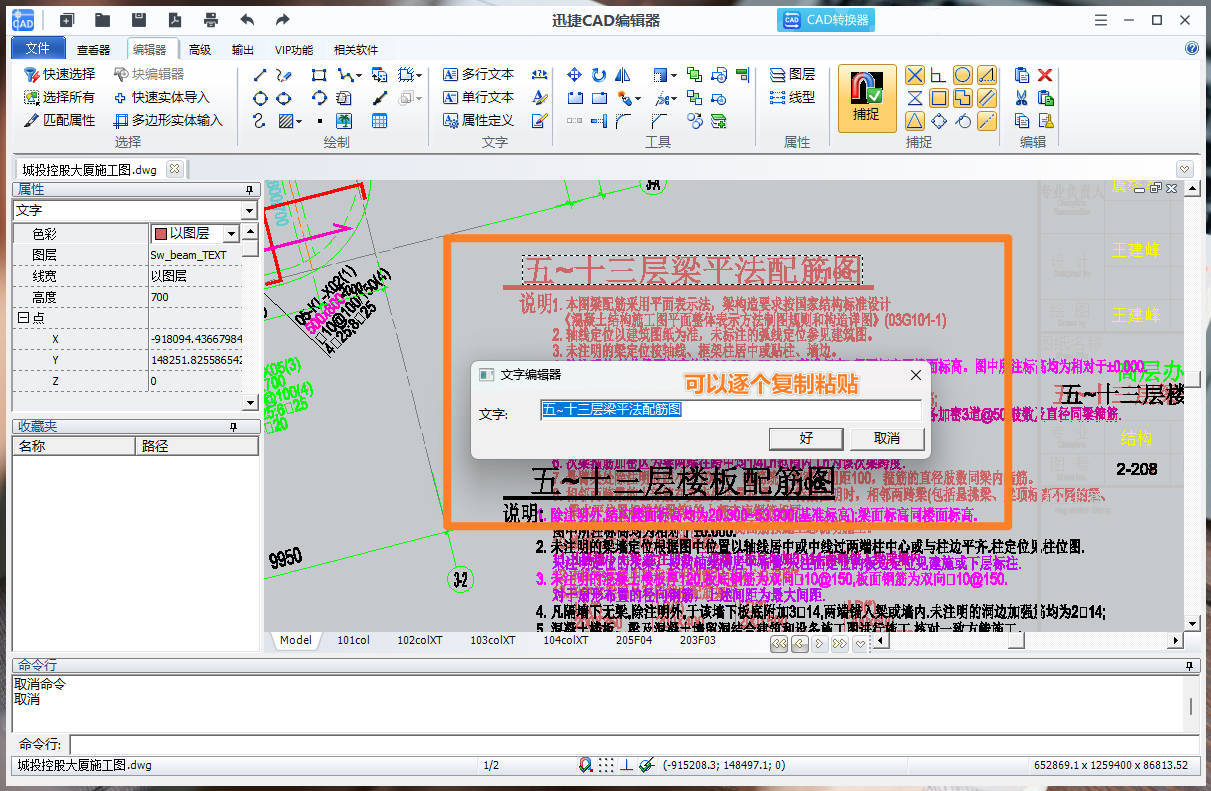
Task: Click the red delete X icon
Action: [x=1045, y=75]
